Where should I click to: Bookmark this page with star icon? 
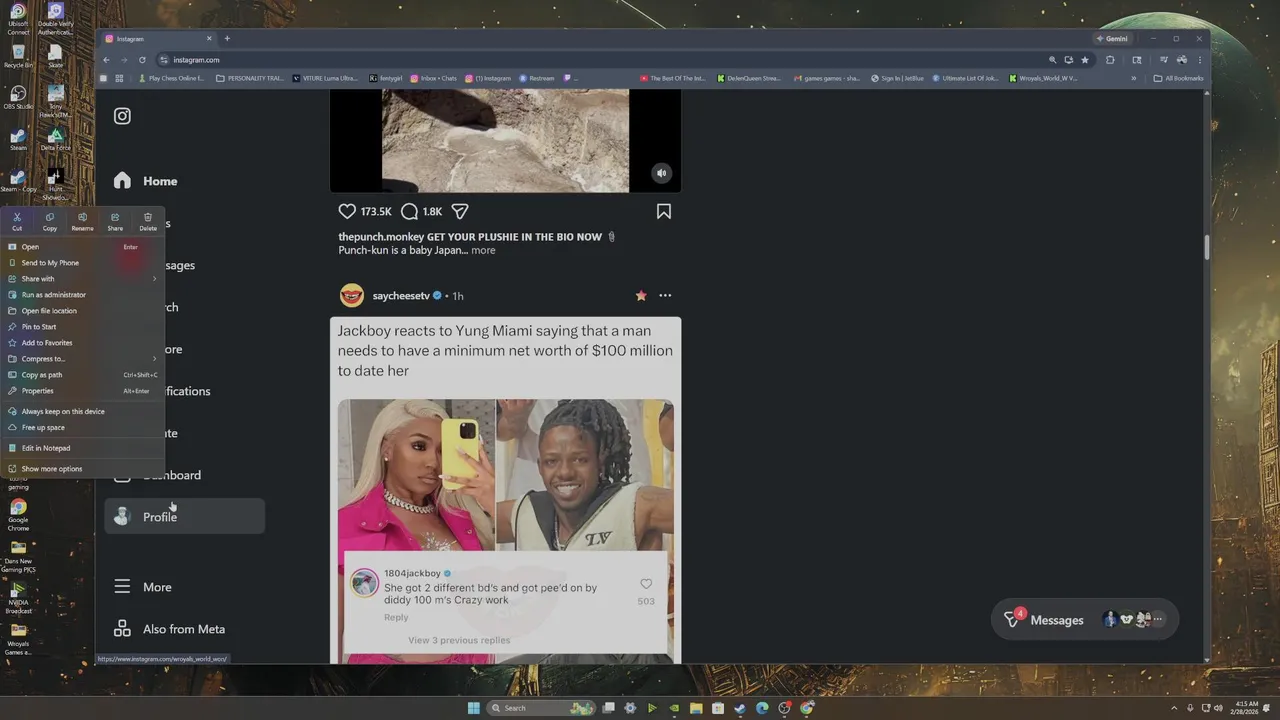point(1085,60)
